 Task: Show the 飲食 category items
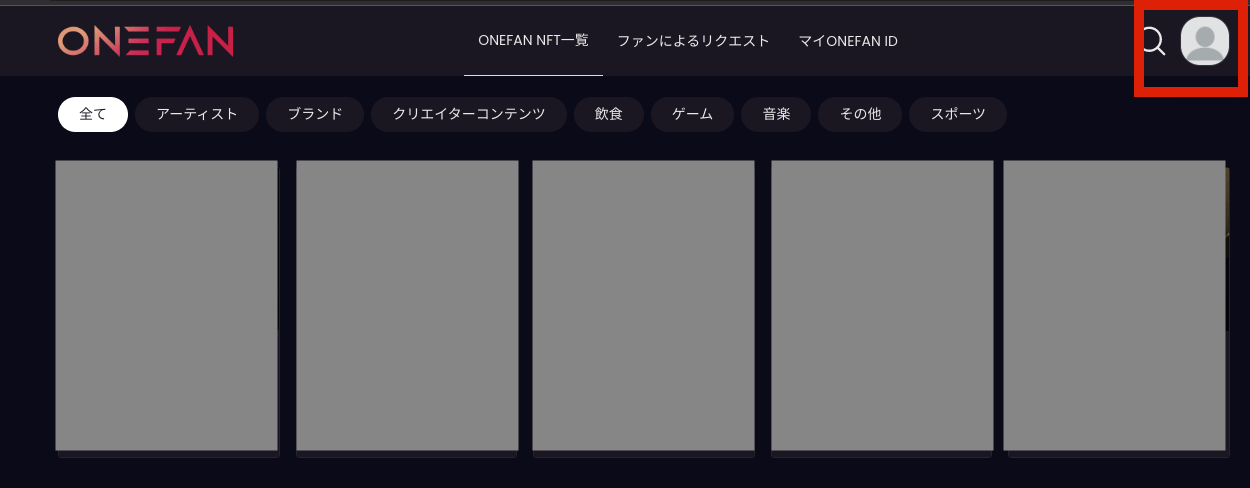[x=609, y=114]
